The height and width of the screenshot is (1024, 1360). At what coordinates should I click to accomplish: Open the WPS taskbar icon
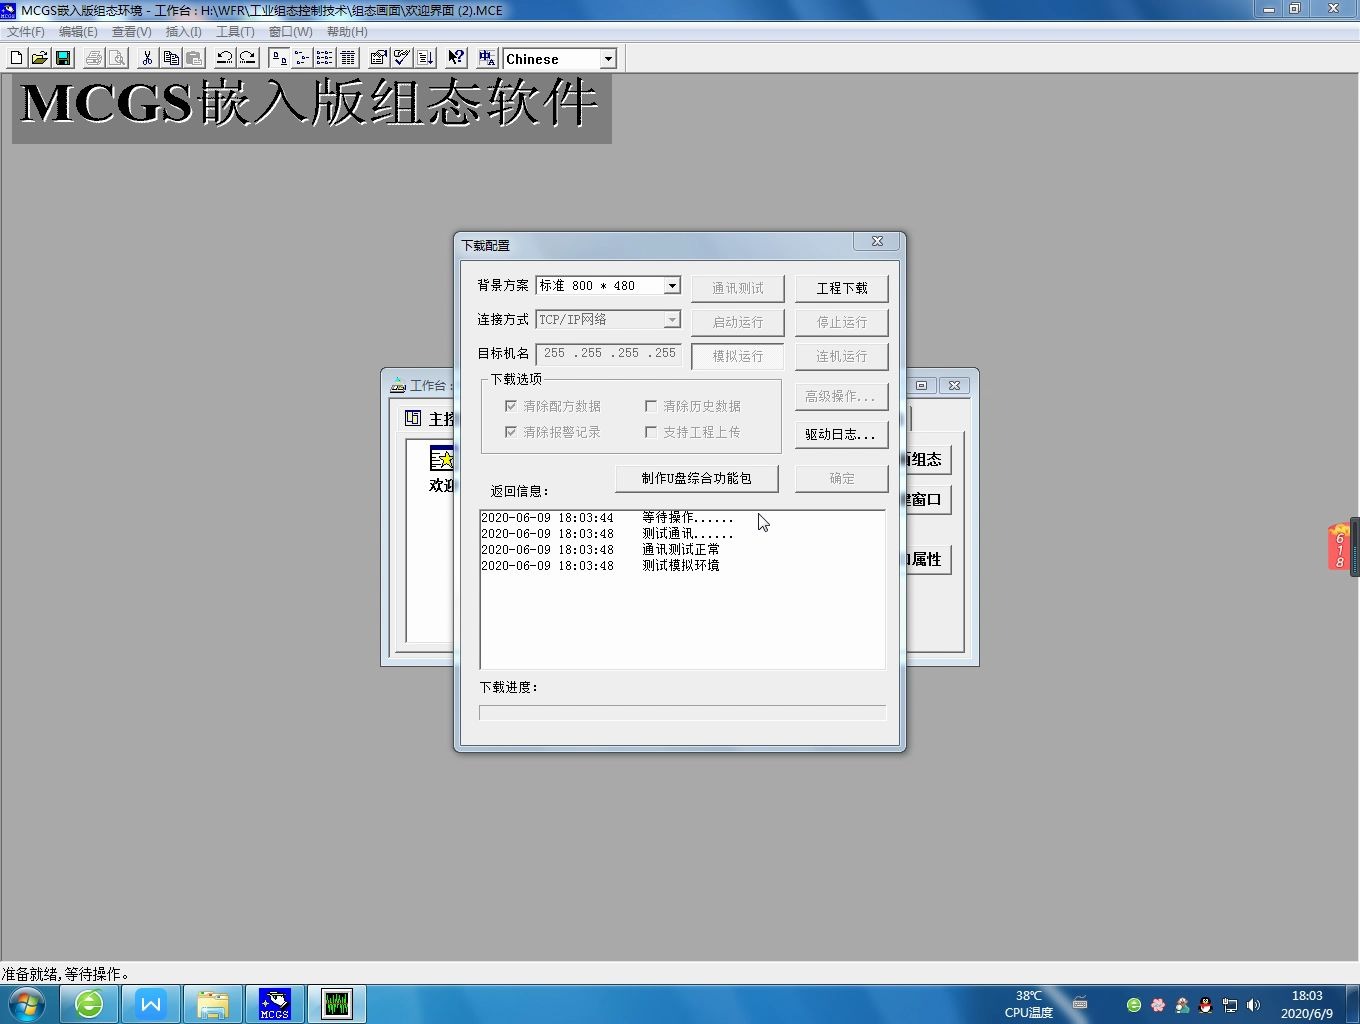pos(151,1004)
